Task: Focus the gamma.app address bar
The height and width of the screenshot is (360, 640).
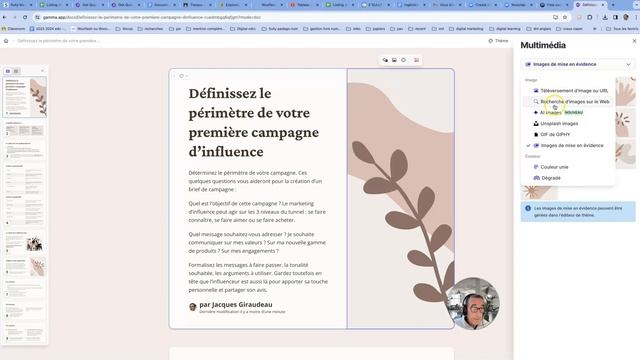Action: point(294,18)
